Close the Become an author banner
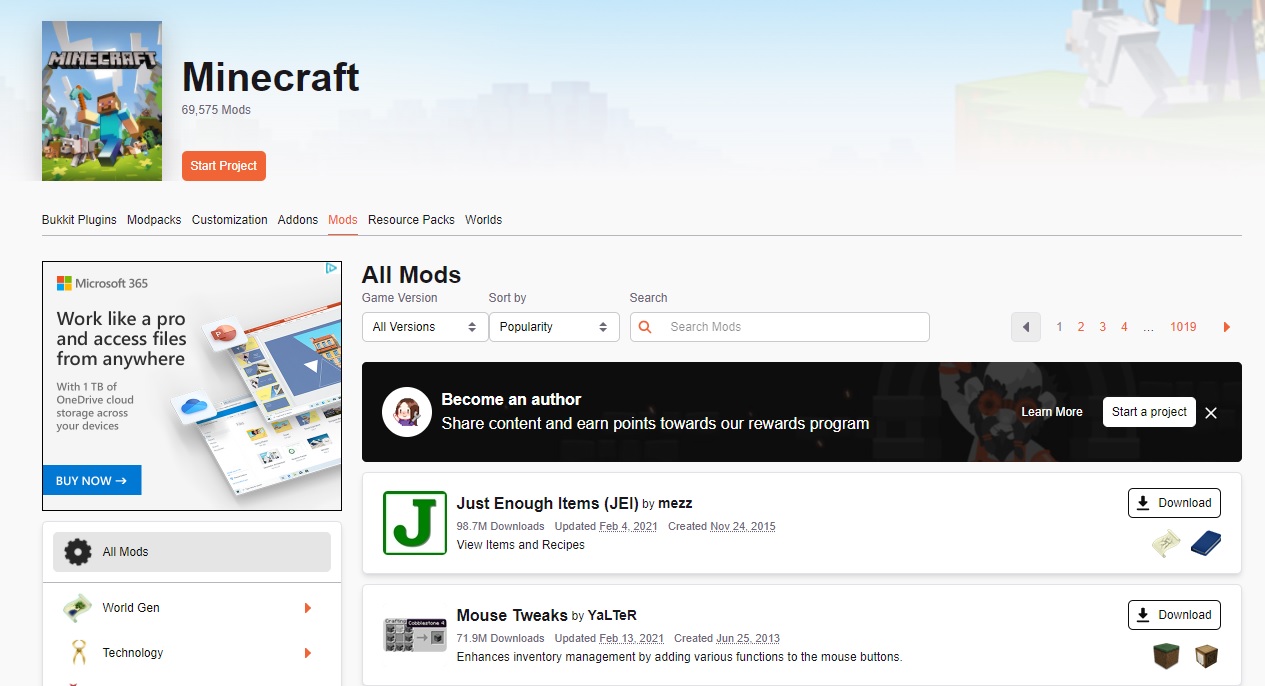The height and width of the screenshot is (686, 1265). [1210, 413]
